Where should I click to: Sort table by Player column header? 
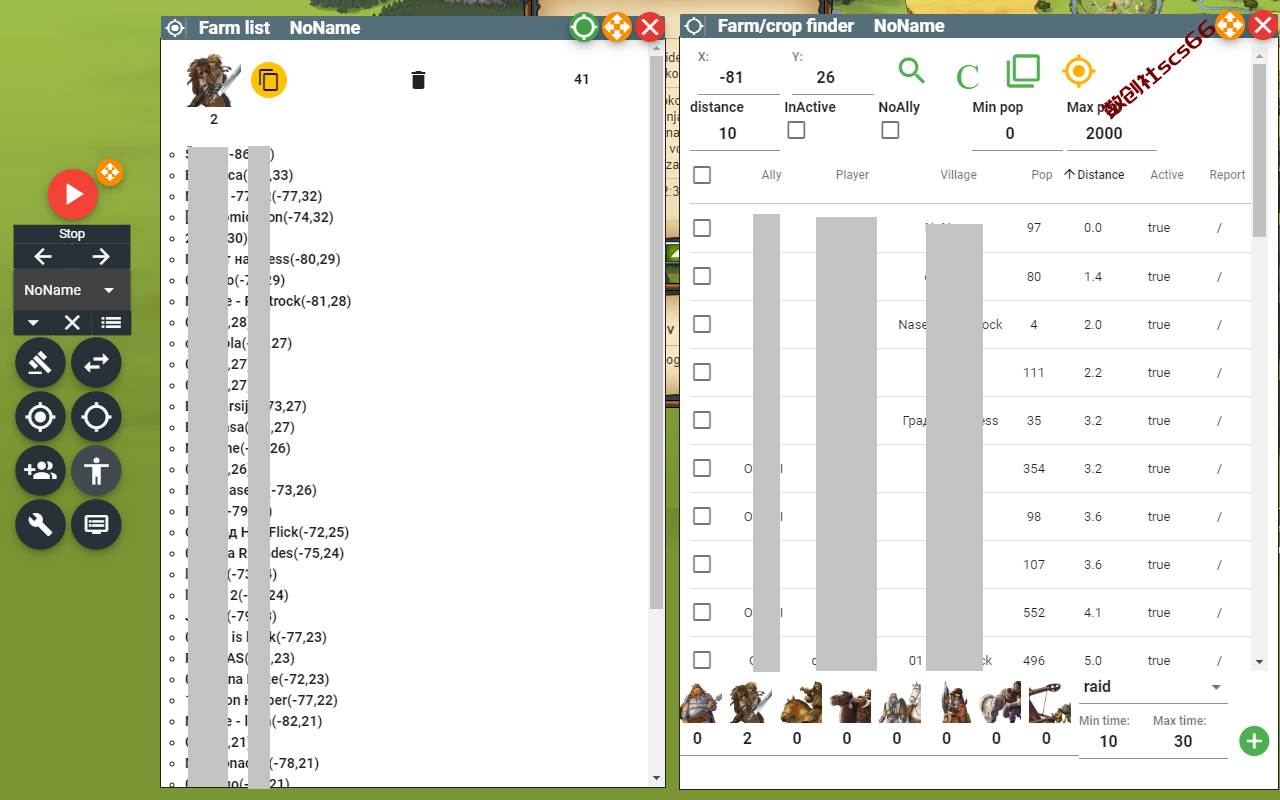coord(852,174)
